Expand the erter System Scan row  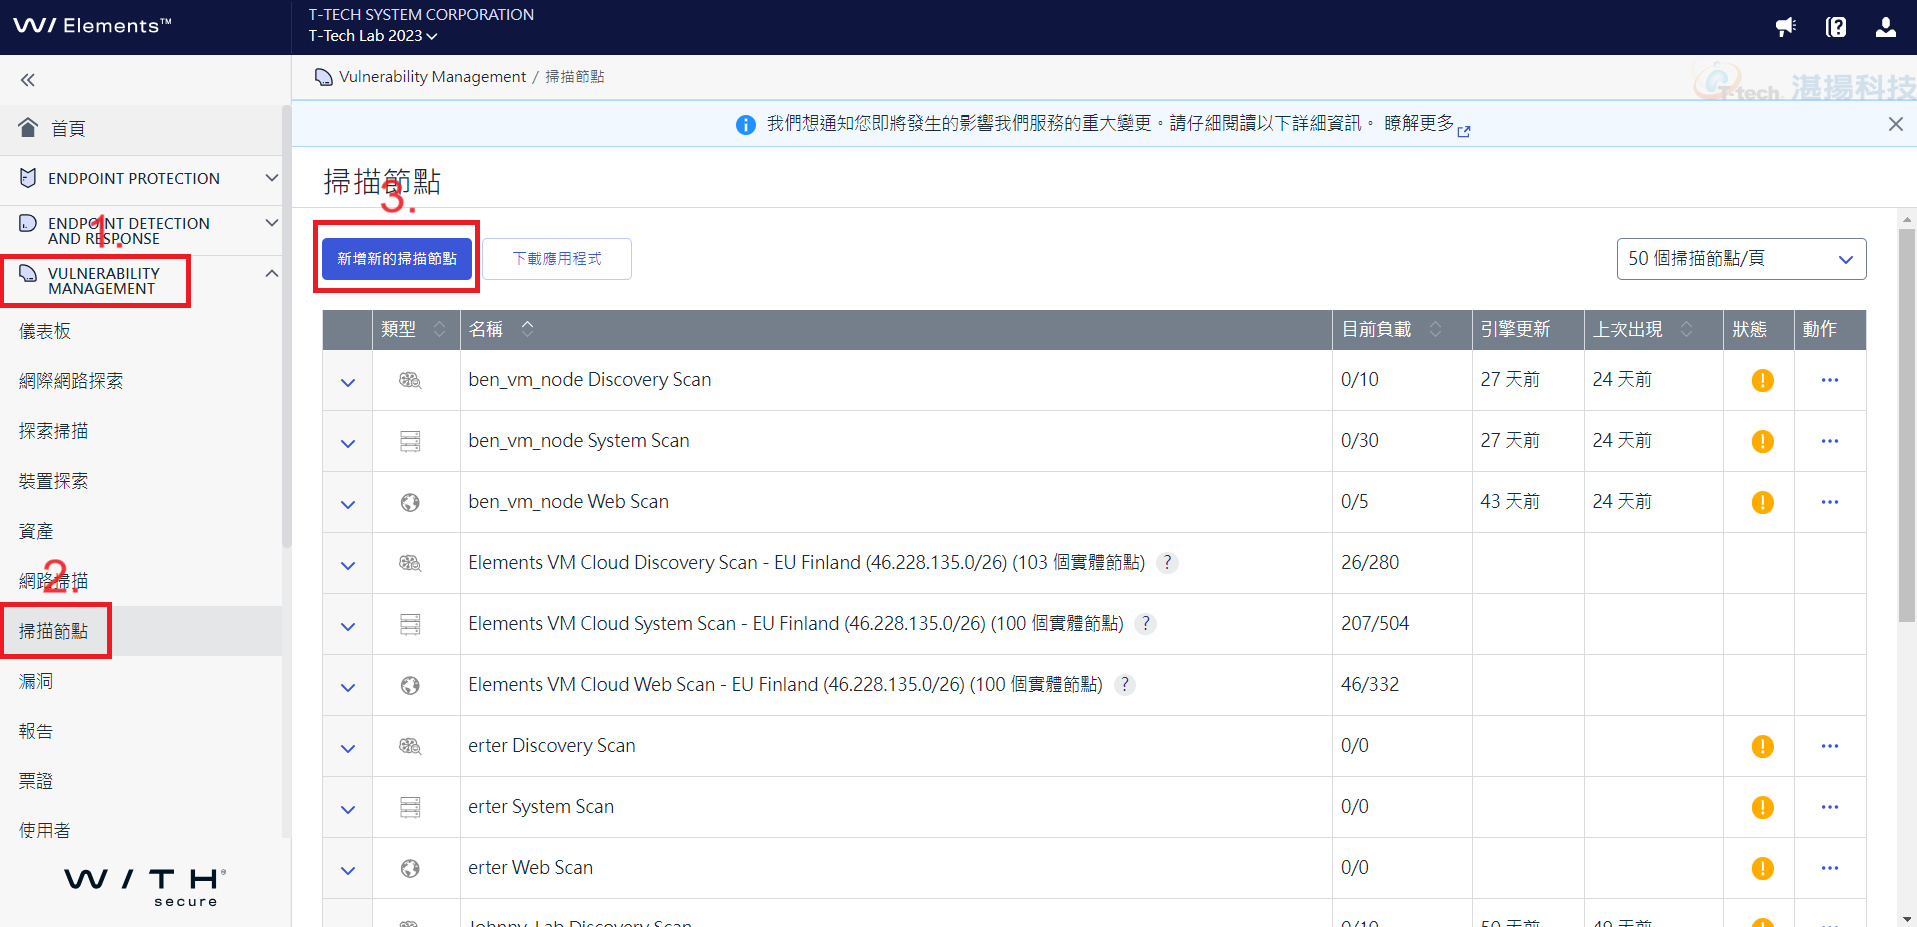(348, 809)
